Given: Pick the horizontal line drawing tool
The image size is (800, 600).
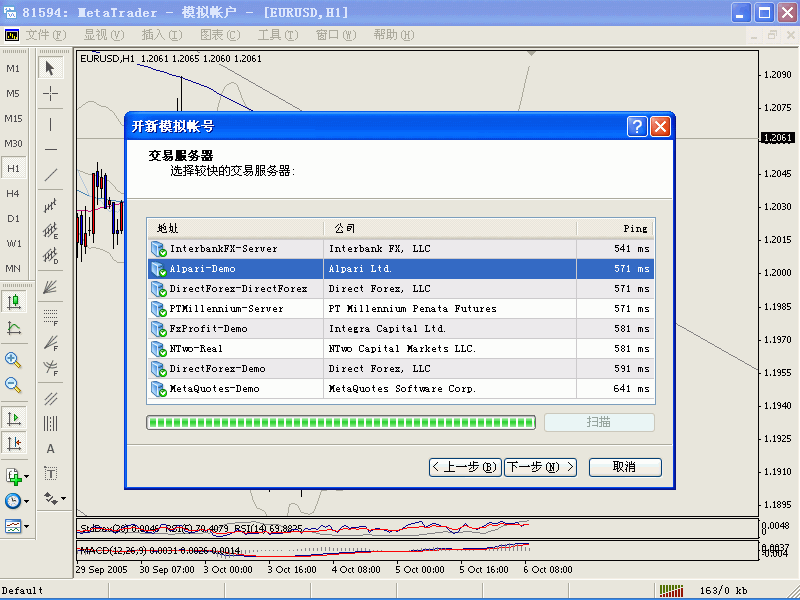Looking at the screenshot, I should [x=51, y=149].
